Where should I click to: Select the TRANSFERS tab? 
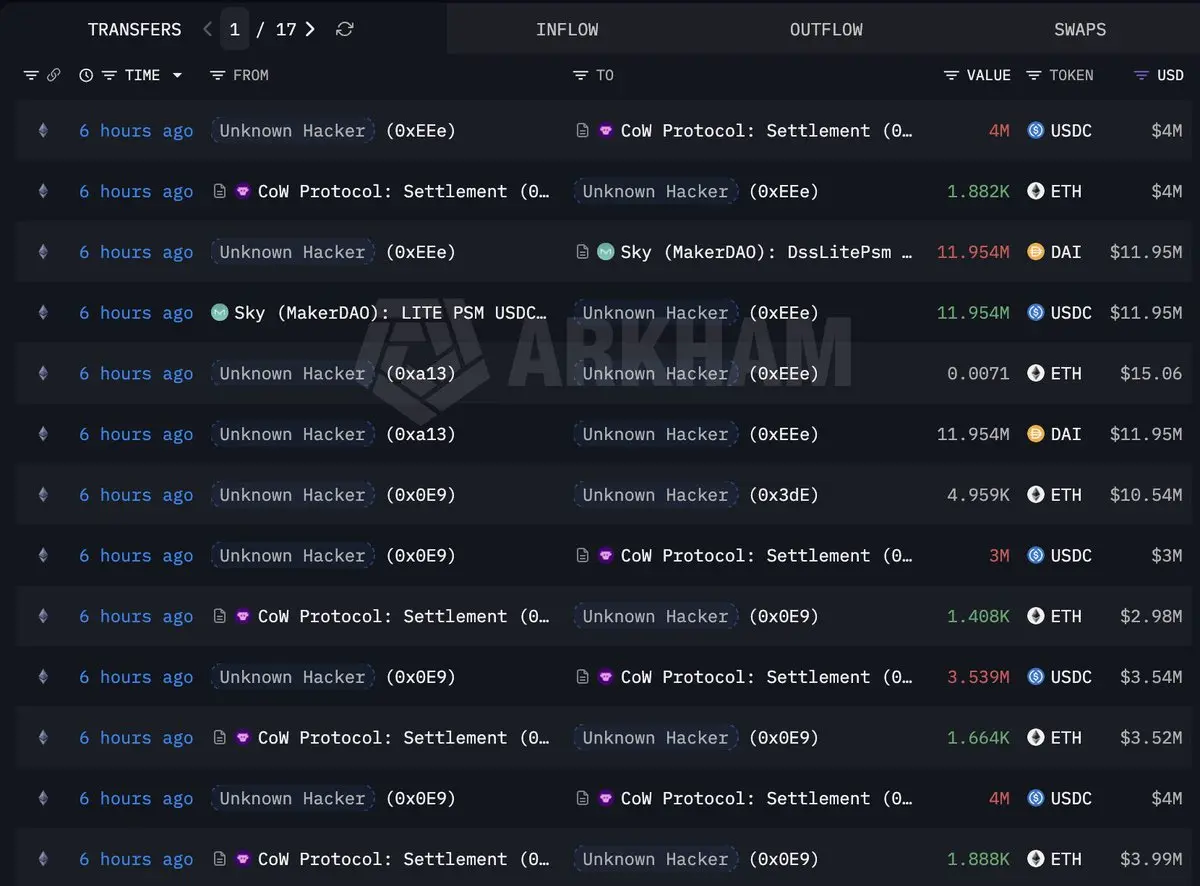[135, 29]
